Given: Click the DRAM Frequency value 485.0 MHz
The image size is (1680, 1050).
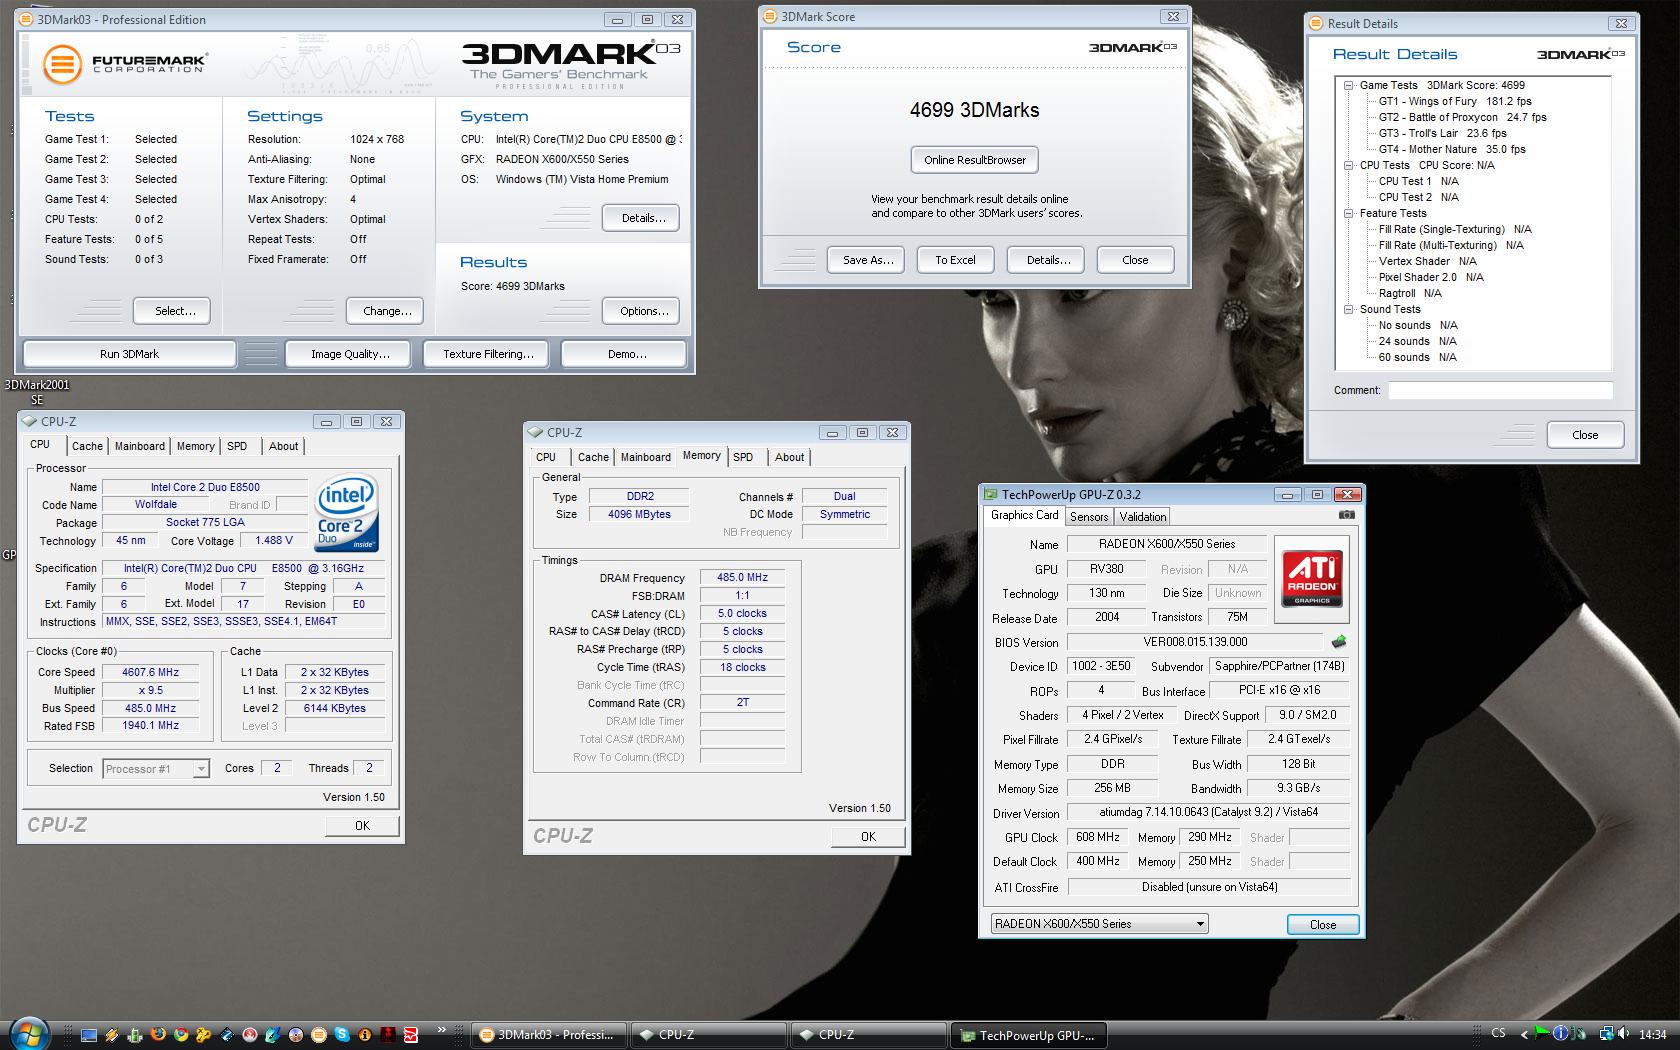Looking at the screenshot, I should click(x=742, y=577).
